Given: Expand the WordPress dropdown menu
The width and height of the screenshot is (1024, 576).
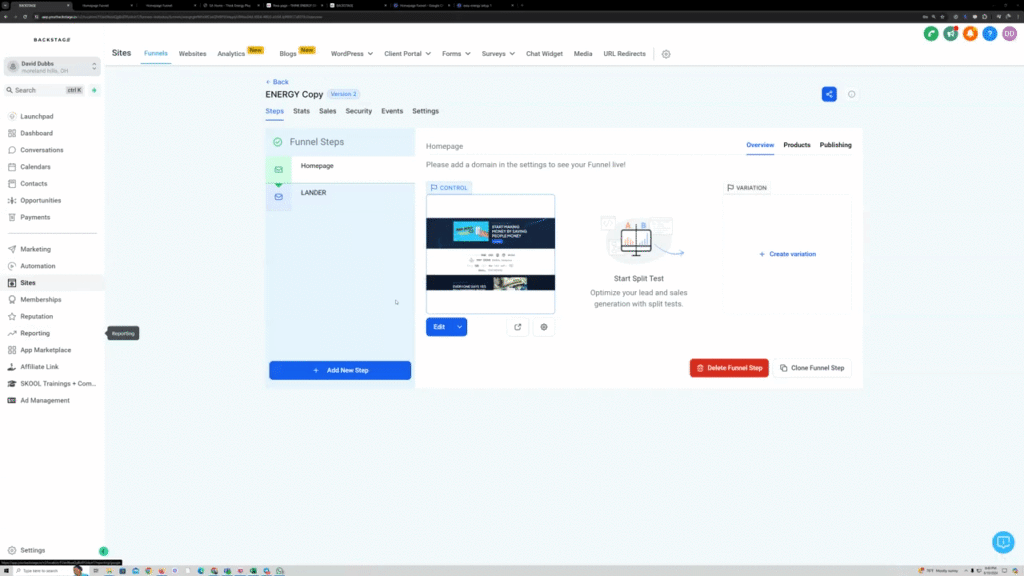Looking at the screenshot, I should pyautogui.click(x=351, y=54).
